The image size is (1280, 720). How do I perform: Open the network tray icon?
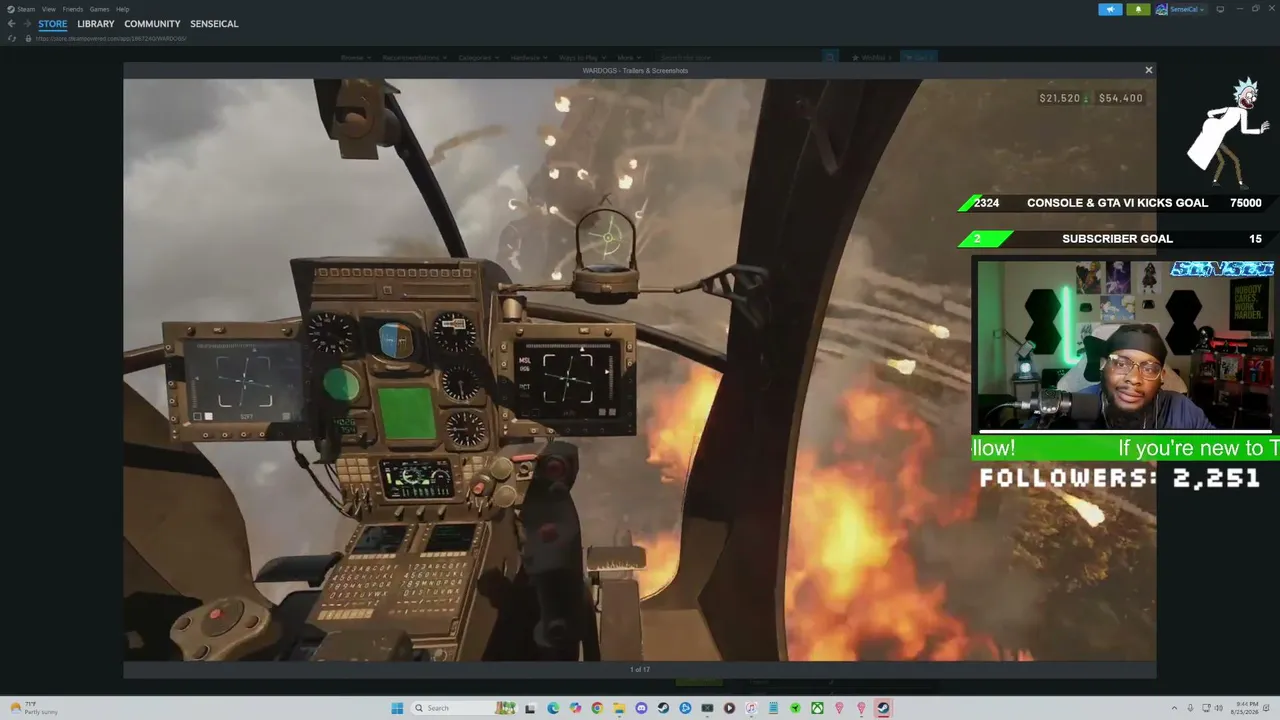tap(1206, 708)
